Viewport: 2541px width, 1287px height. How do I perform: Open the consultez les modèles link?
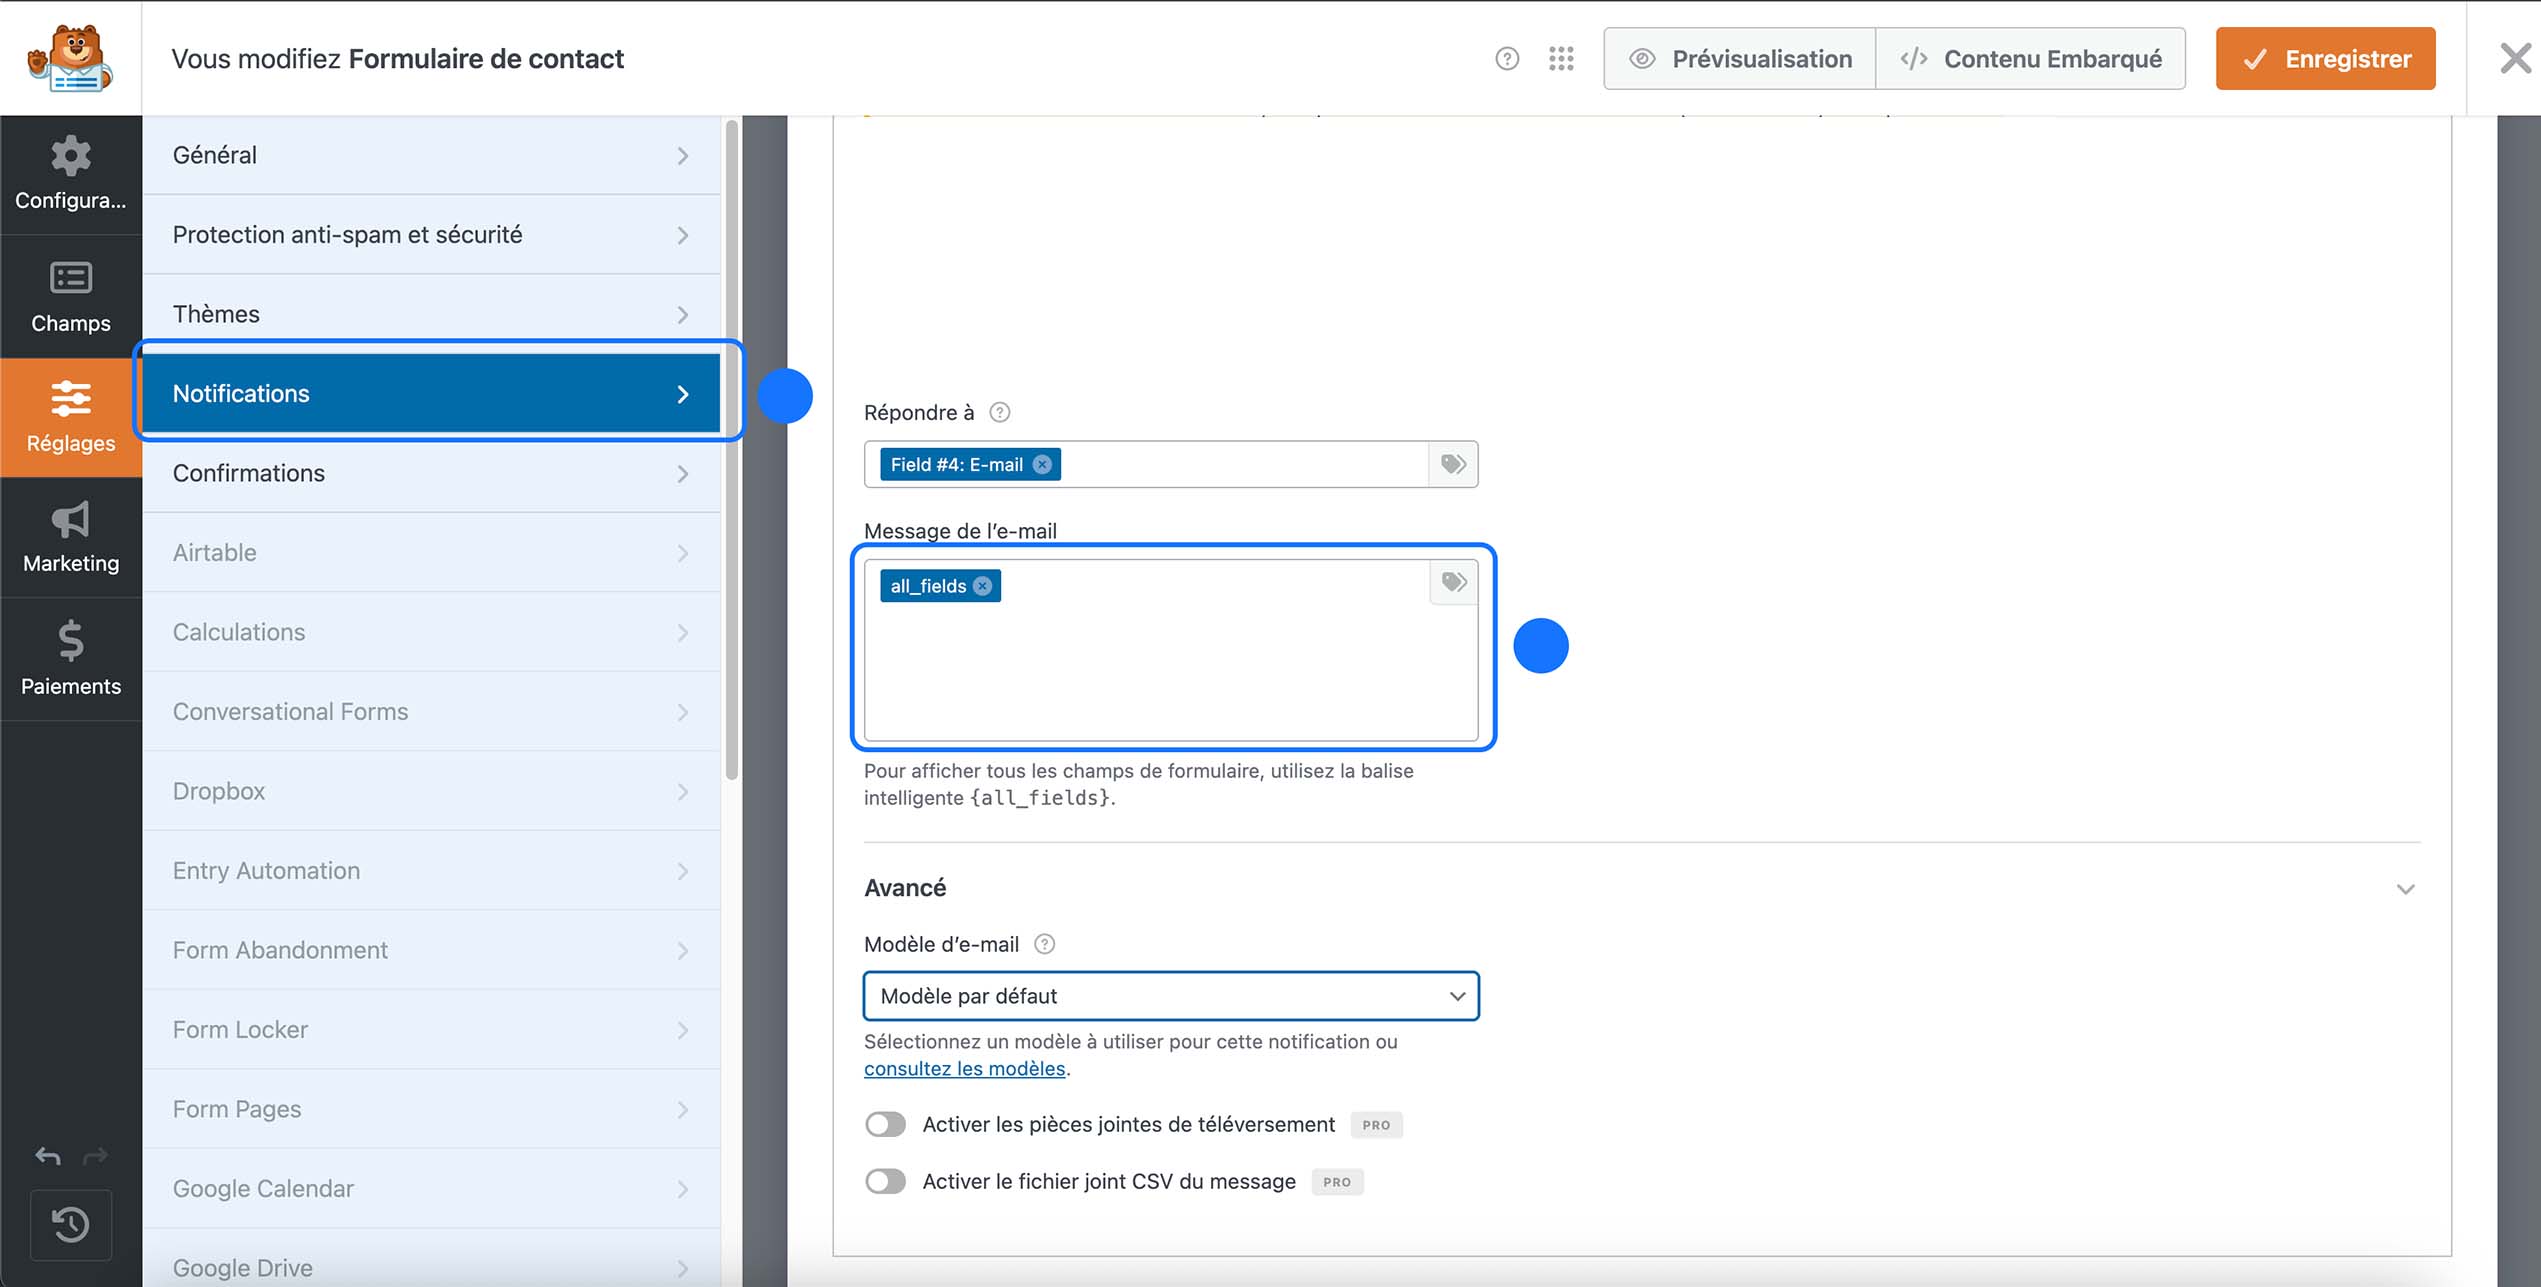point(963,1068)
